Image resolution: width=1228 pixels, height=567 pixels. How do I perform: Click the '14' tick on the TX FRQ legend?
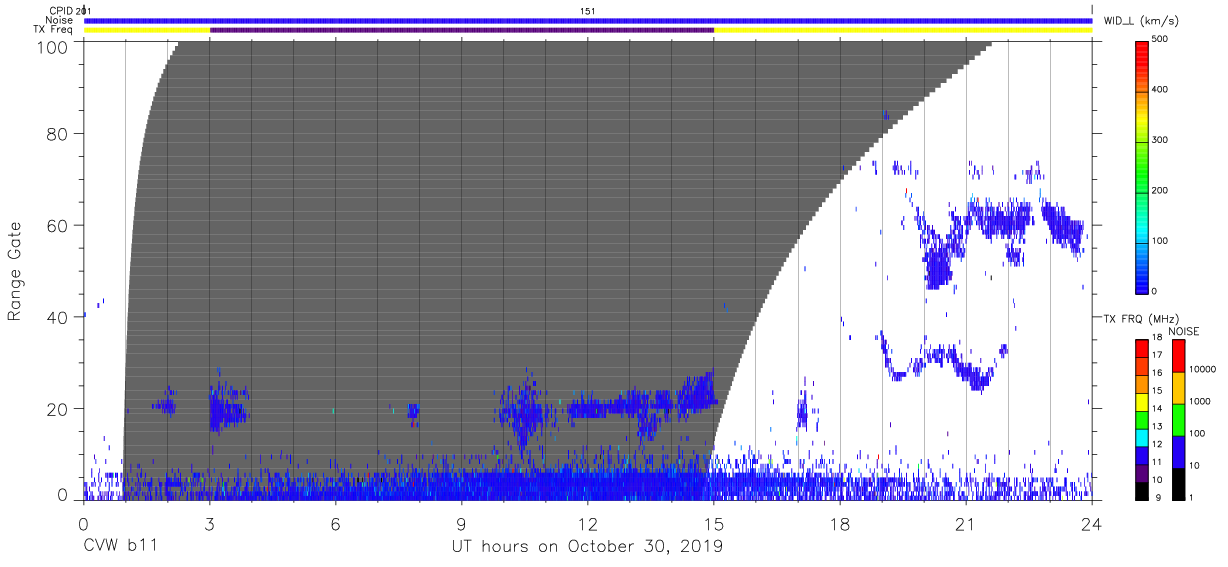[x=1158, y=410]
